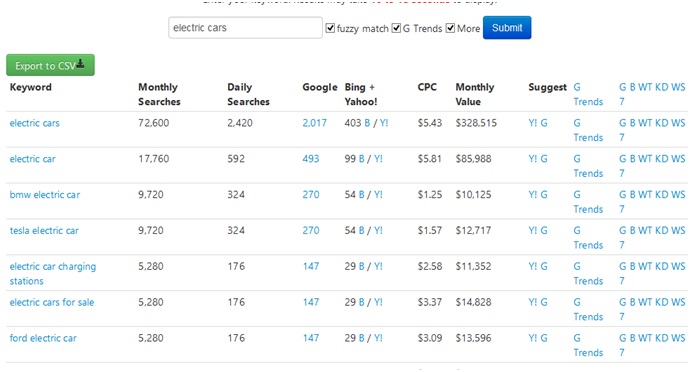Click Suggest 'G' link in electric cars row
This screenshot has height=372, width=690.
click(544, 123)
